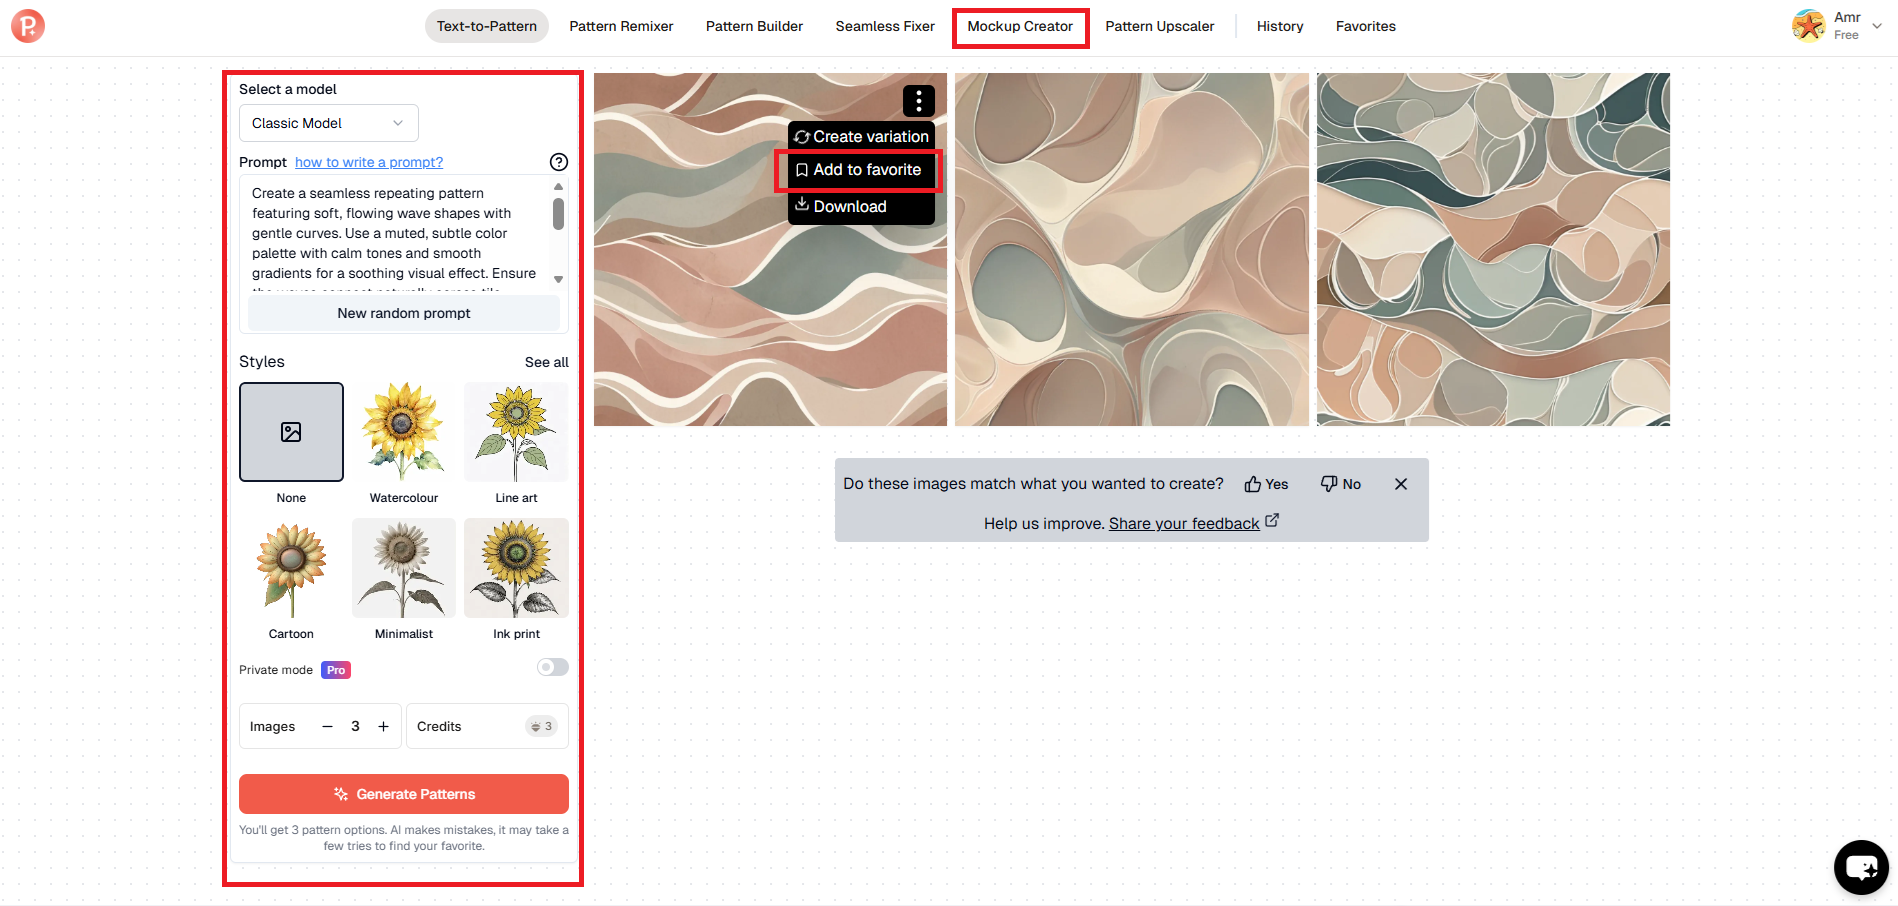The height and width of the screenshot is (906, 1898).
Task: Select the Watercolour style
Action: pos(403,432)
